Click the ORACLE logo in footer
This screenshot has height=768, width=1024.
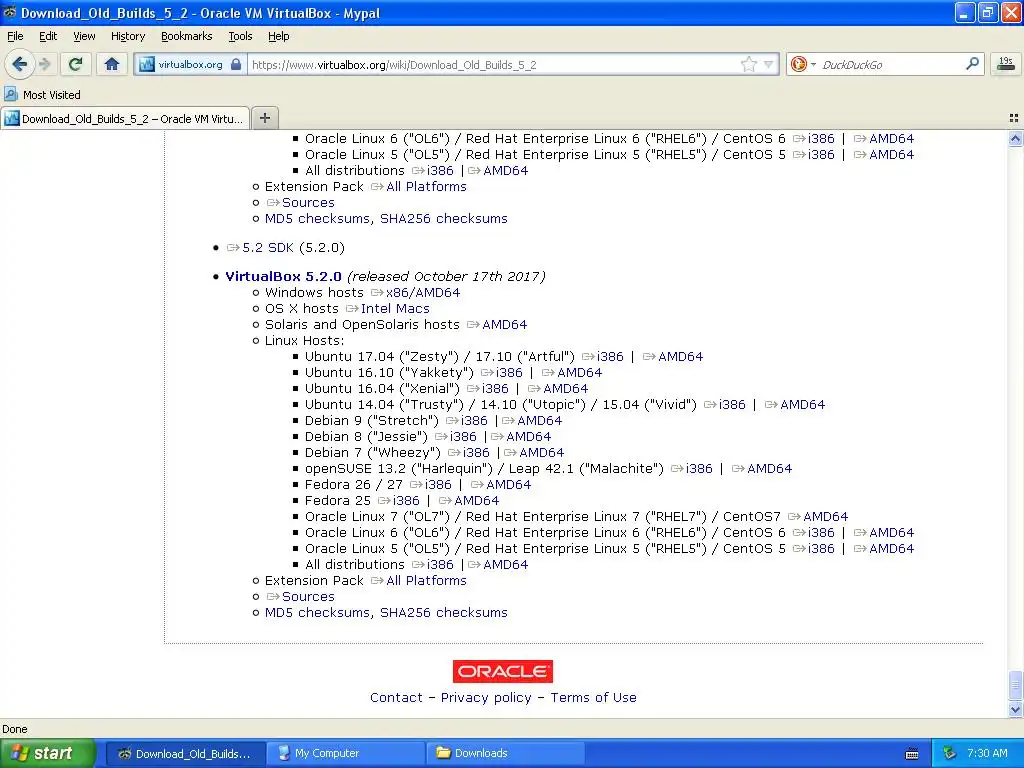(x=502, y=671)
